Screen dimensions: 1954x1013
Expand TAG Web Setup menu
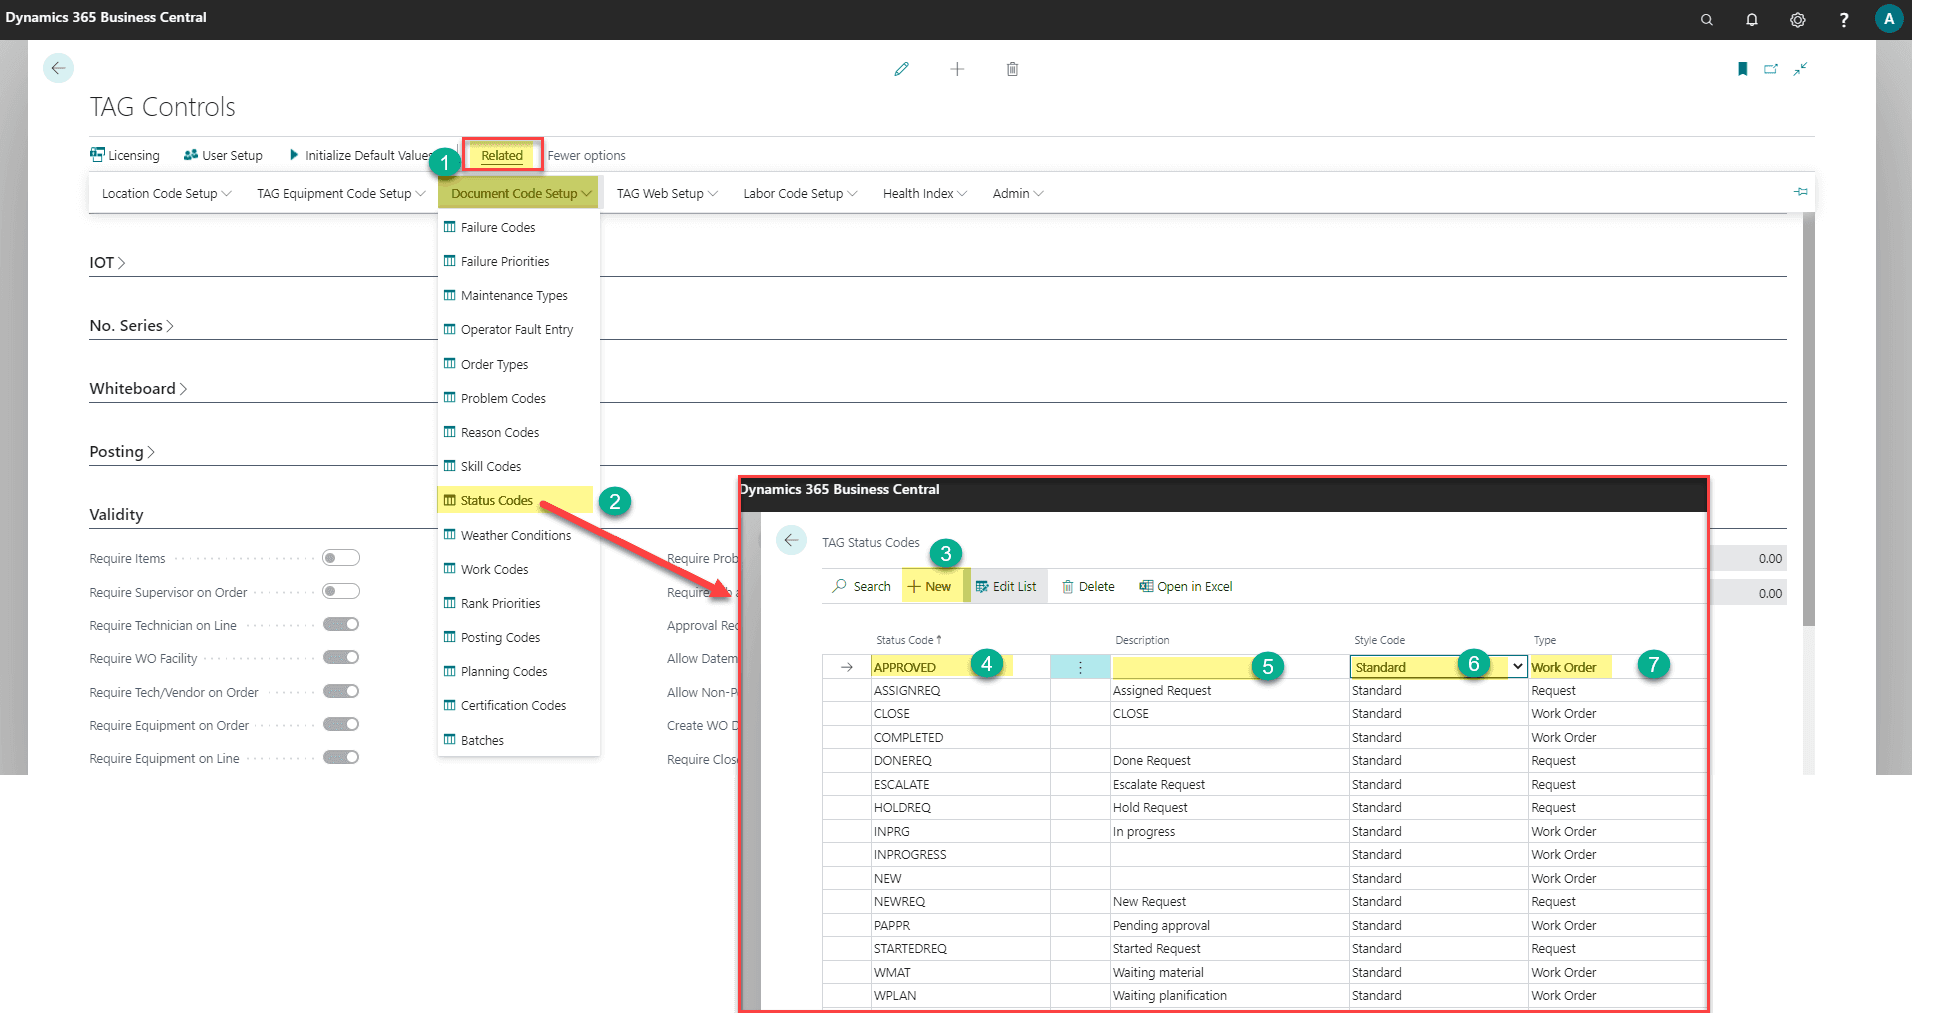click(667, 193)
